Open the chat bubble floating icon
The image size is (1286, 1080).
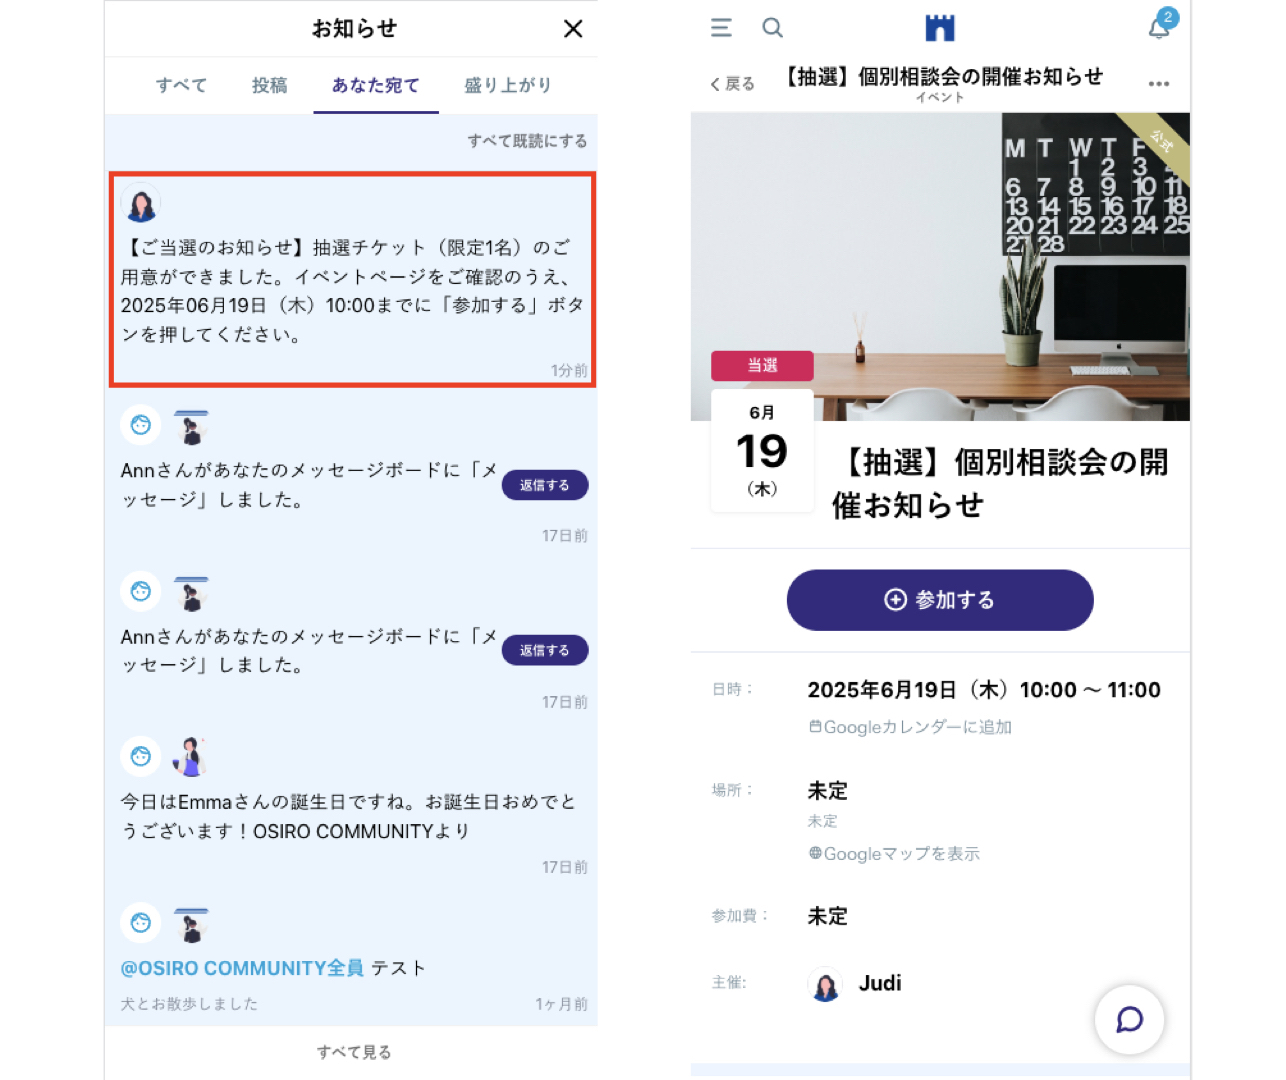[1129, 1020]
